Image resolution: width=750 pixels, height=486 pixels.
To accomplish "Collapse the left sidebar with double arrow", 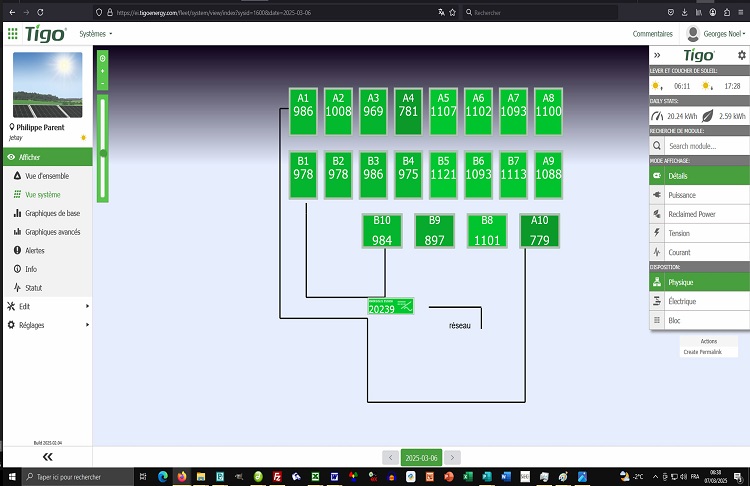I will click(x=46, y=456).
